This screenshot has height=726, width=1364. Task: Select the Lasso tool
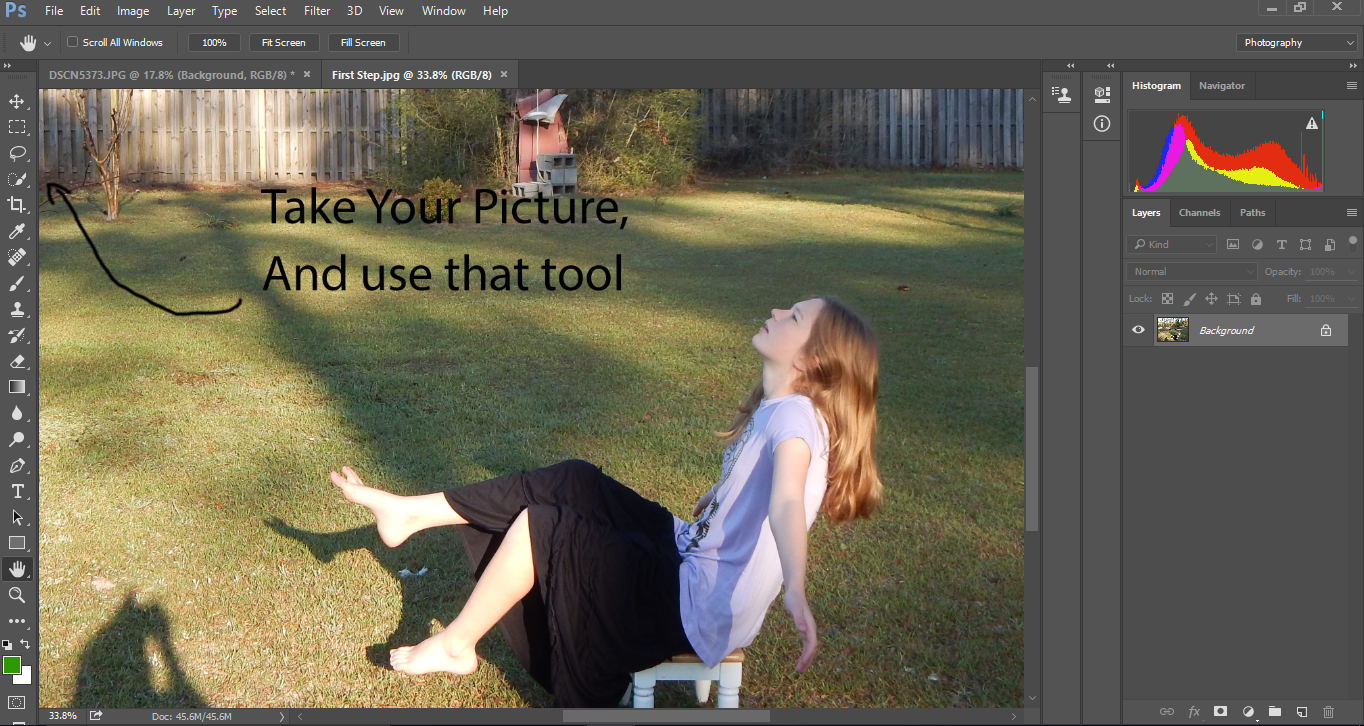[17, 153]
